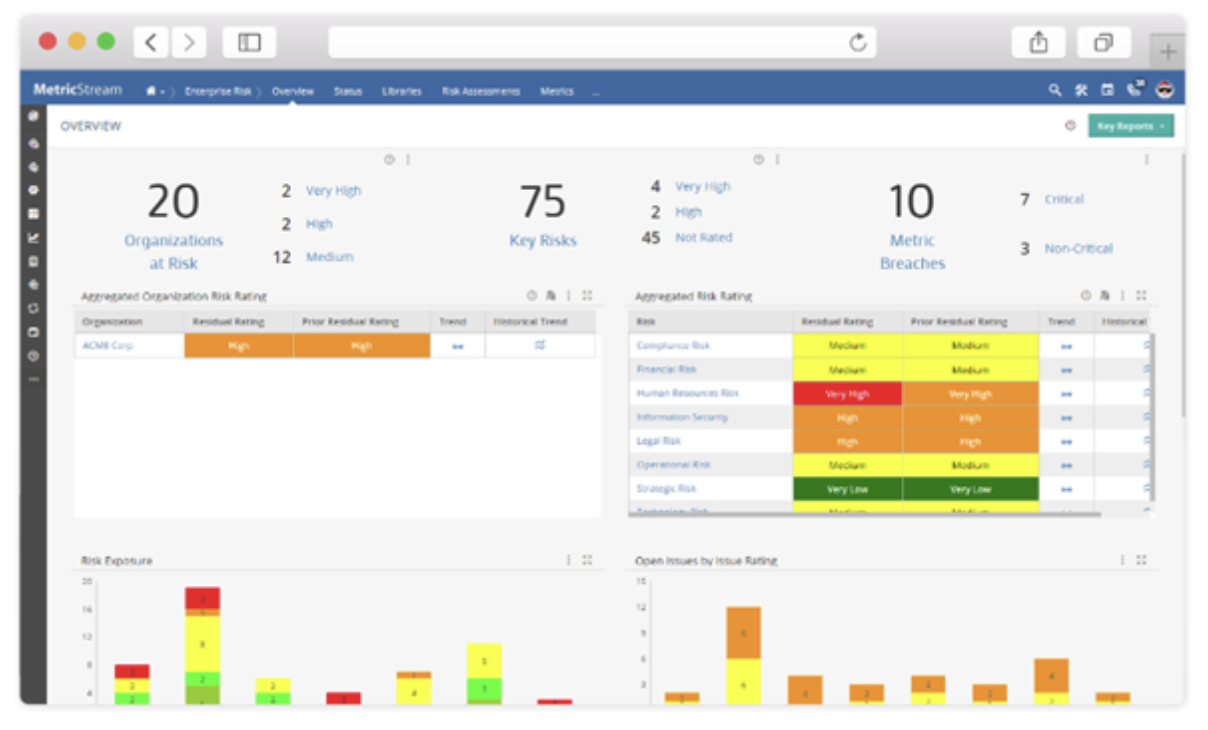
Task: Expand Risk Exposure chart to fullscreen
Action: click(587, 560)
